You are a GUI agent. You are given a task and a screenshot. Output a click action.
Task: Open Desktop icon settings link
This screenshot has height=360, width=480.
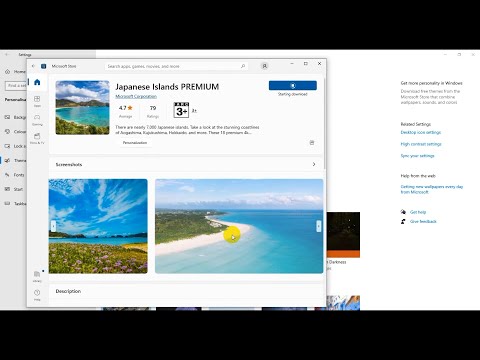coord(421,132)
